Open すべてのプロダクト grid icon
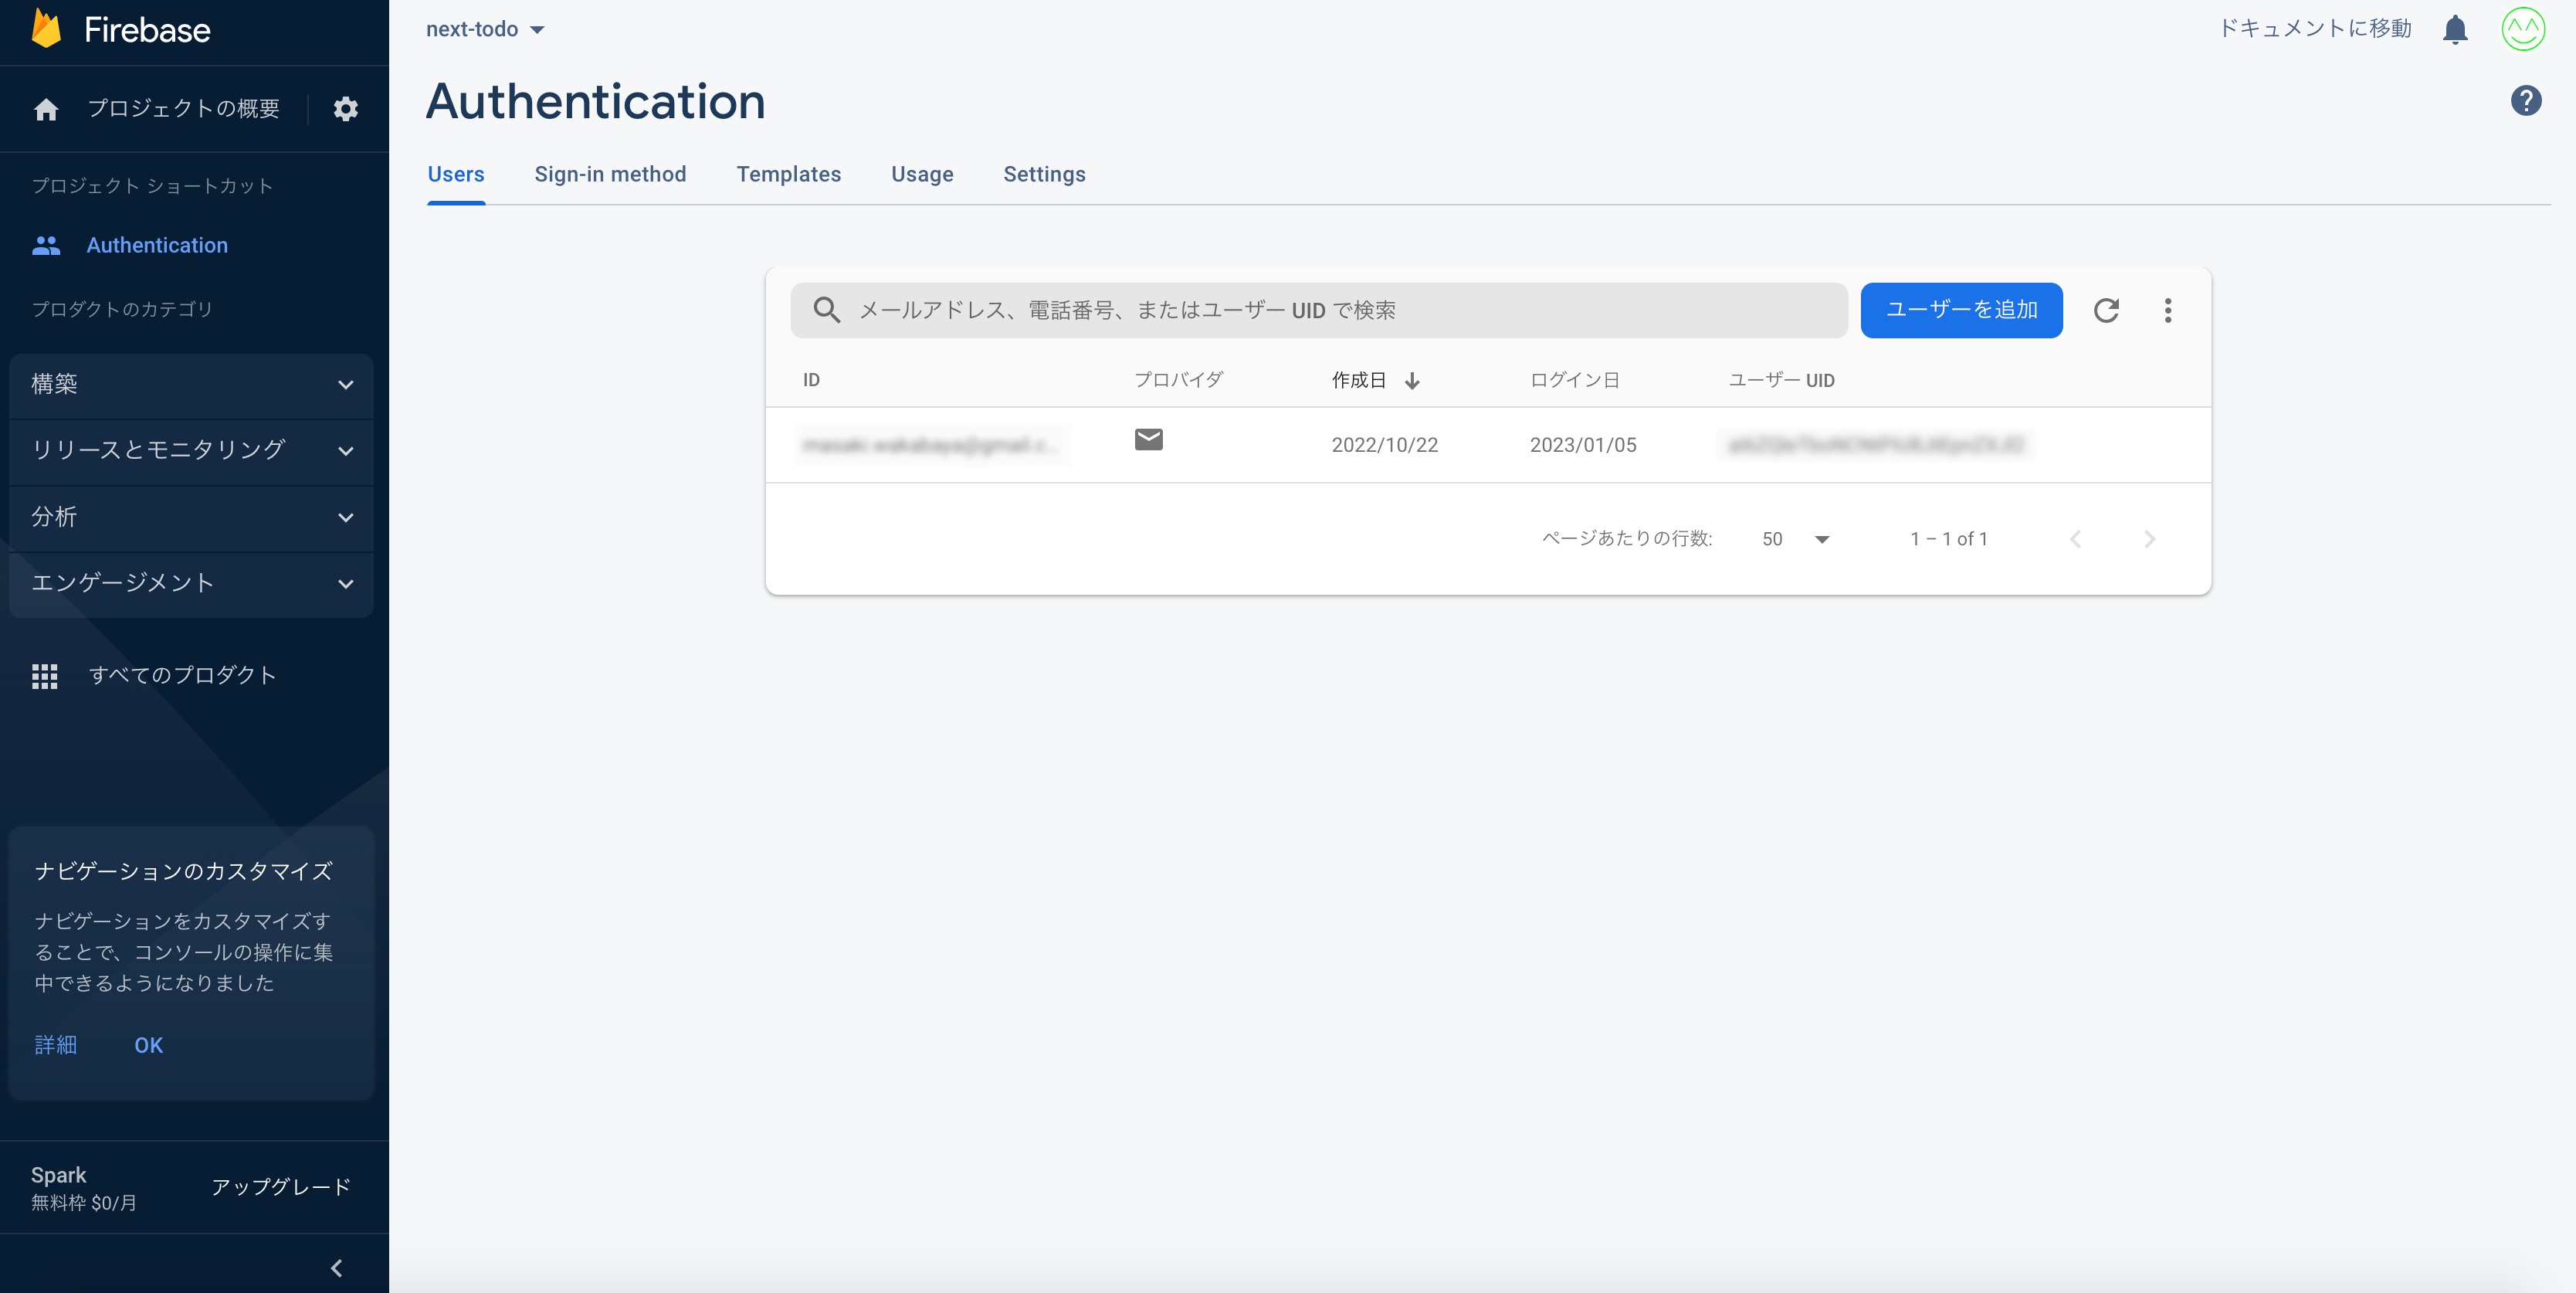The height and width of the screenshot is (1293, 2576). (x=45, y=675)
